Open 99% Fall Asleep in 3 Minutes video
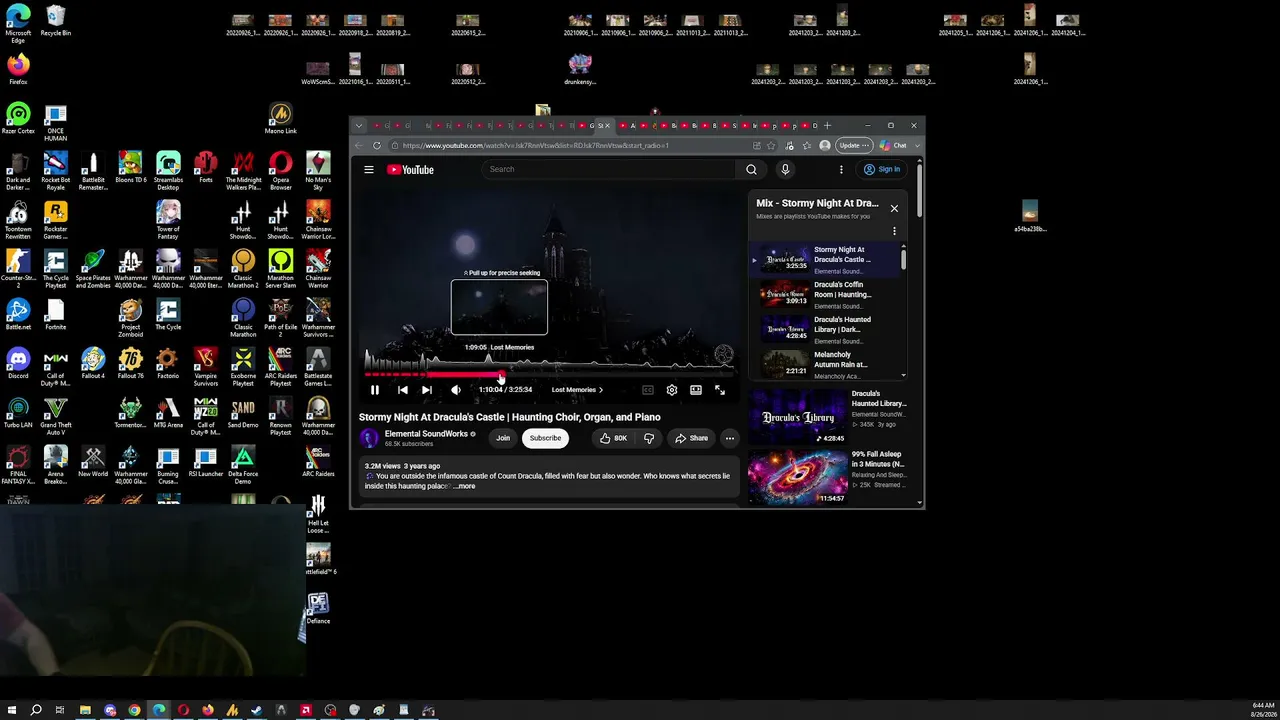The image size is (1280, 720). point(827,478)
